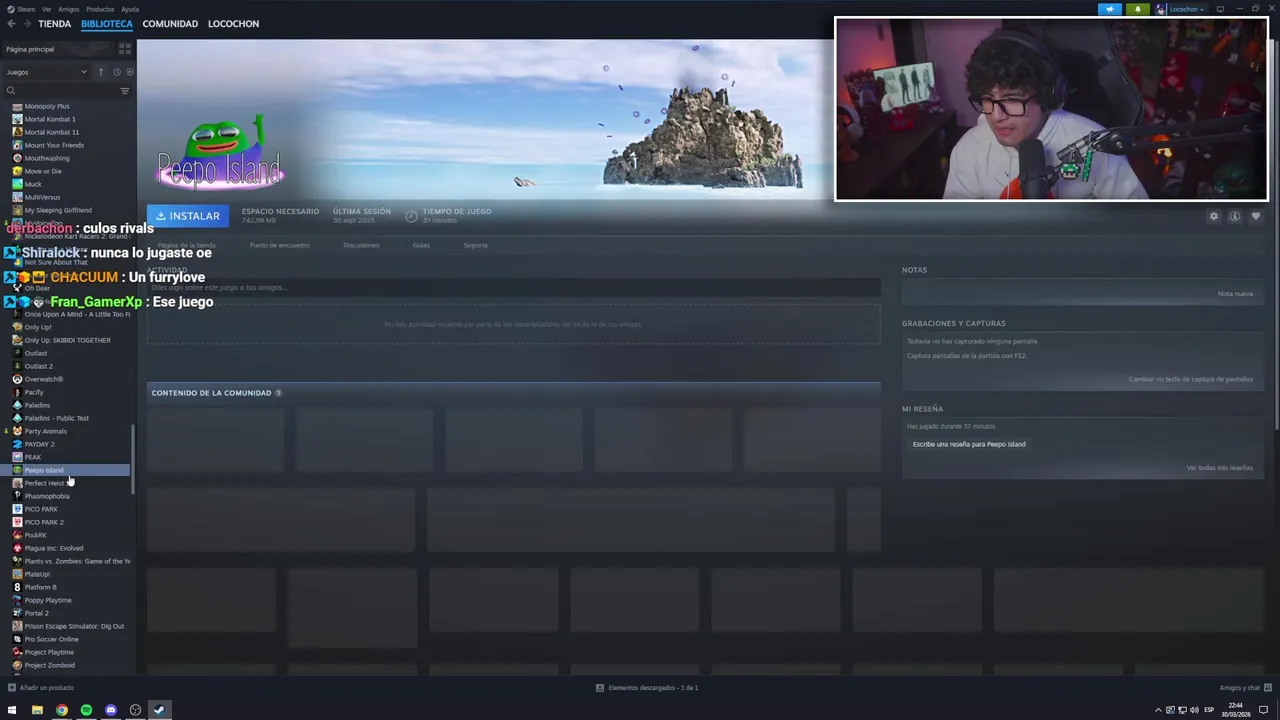Toggle the ready-to-play filter icon
The height and width of the screenshot is (720, 1280).
point(129,72)
